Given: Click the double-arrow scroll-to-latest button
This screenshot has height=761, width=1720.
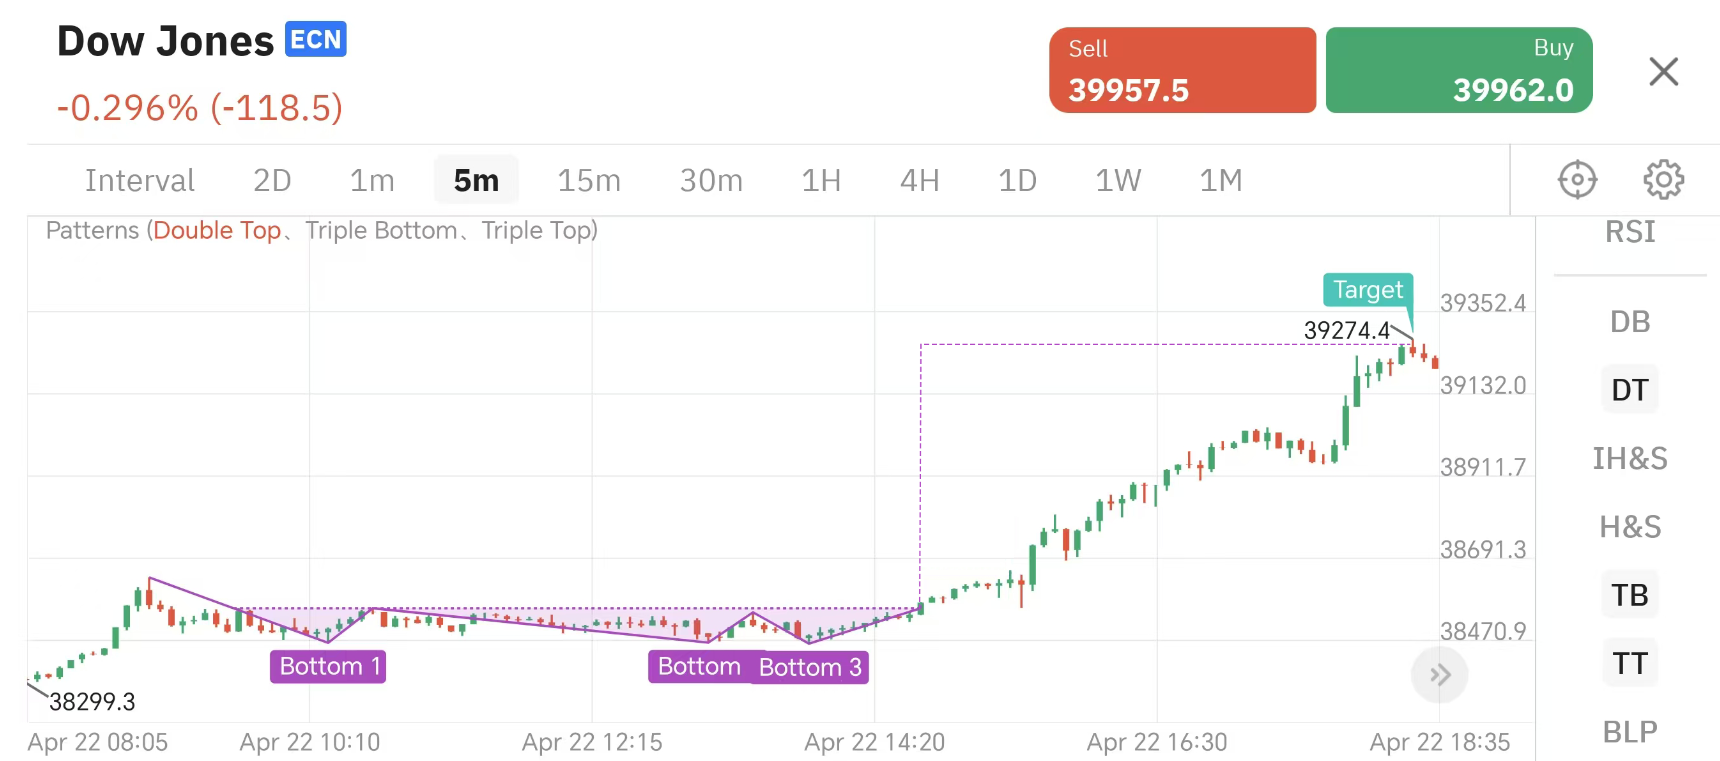Looking at the screenshot, I should pos(1439,675).
